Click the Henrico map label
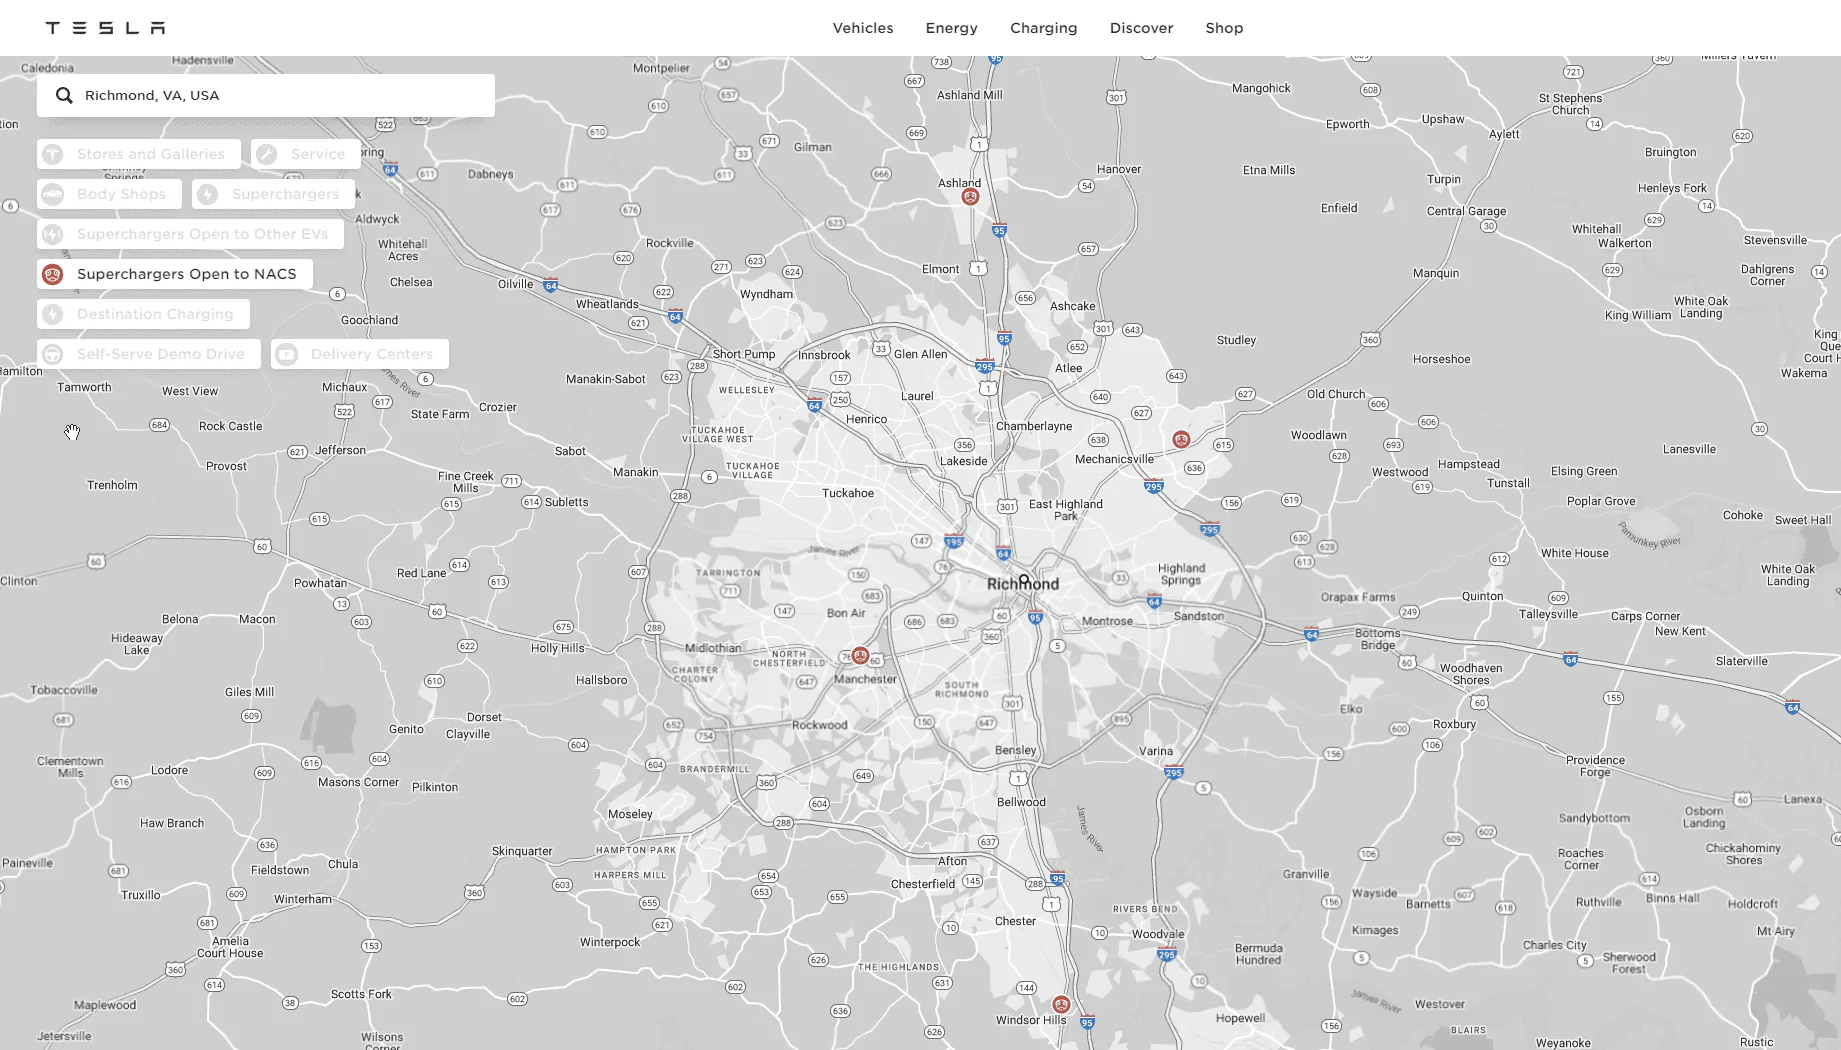Screen dimensions: 1841x1050 867,419
